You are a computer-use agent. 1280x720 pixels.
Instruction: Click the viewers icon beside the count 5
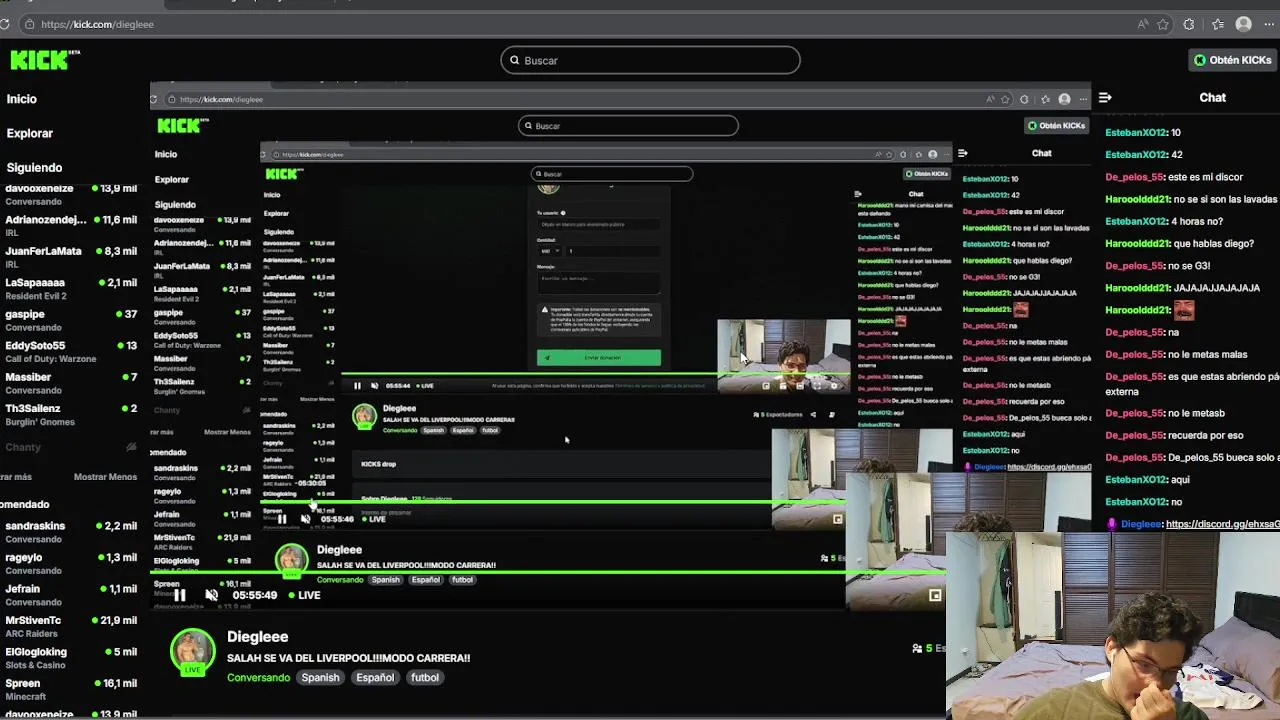[x=917, y=648]
